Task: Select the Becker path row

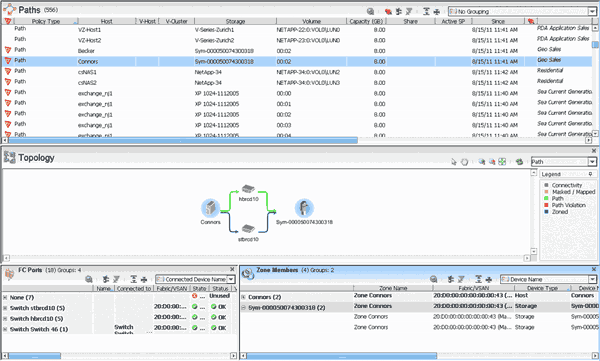Action: 297,51
